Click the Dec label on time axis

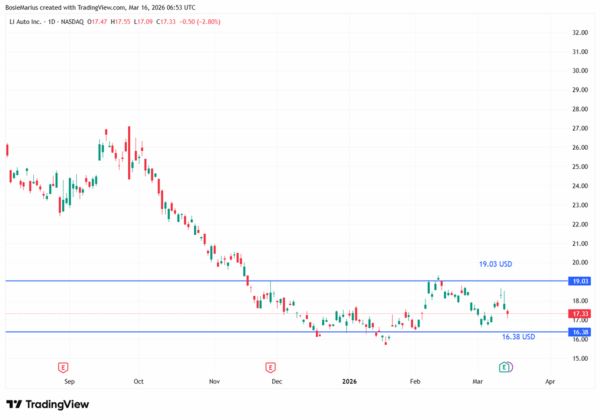click(x=277, y=381)
